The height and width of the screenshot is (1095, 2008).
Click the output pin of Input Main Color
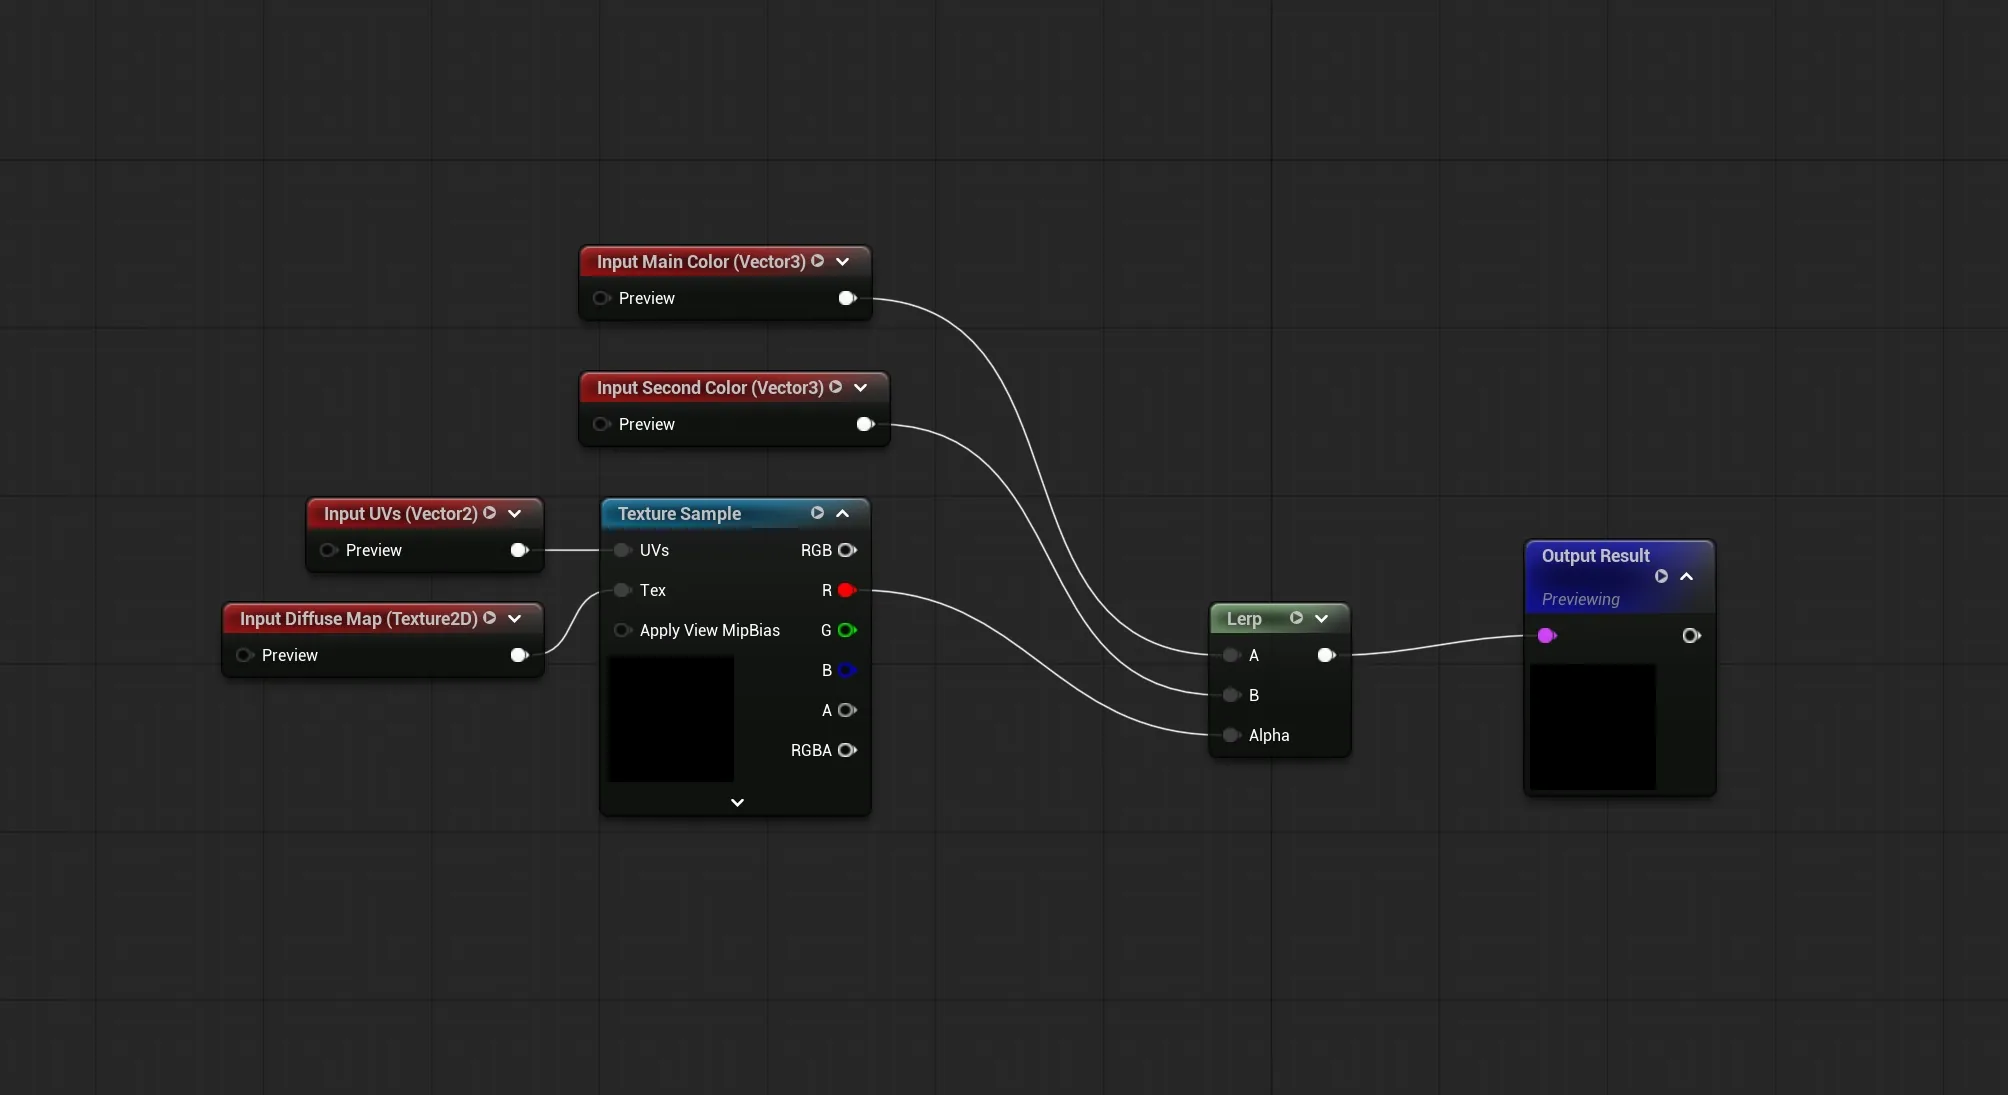pos(847,298)
